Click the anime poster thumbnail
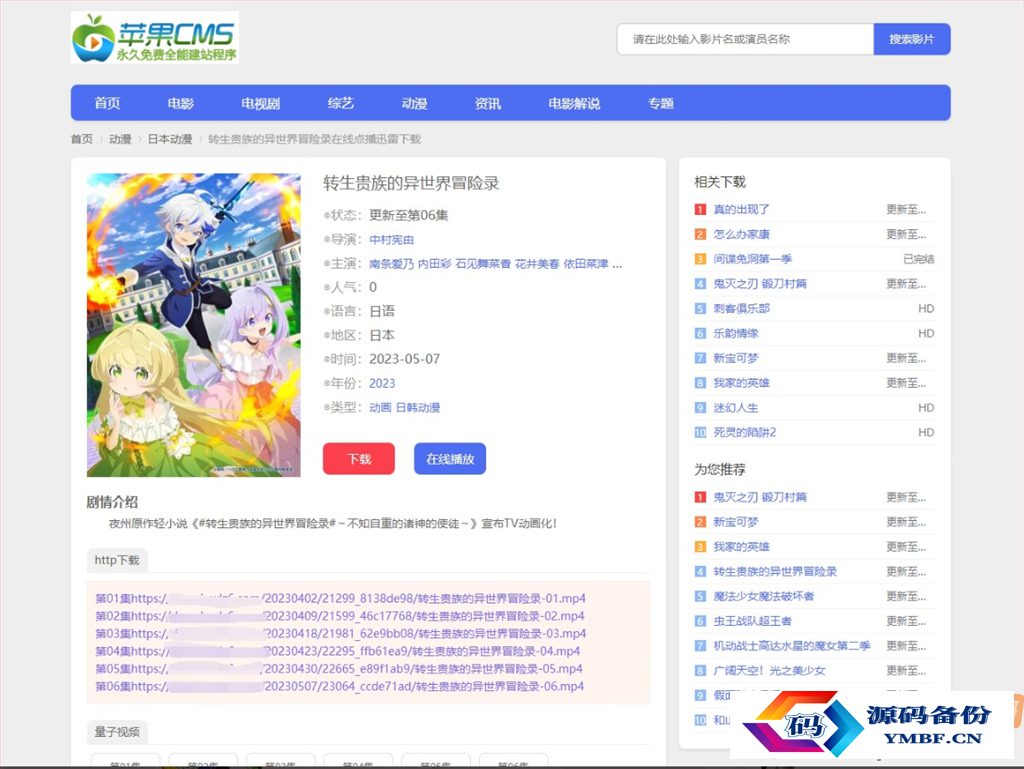 [194, 324]
